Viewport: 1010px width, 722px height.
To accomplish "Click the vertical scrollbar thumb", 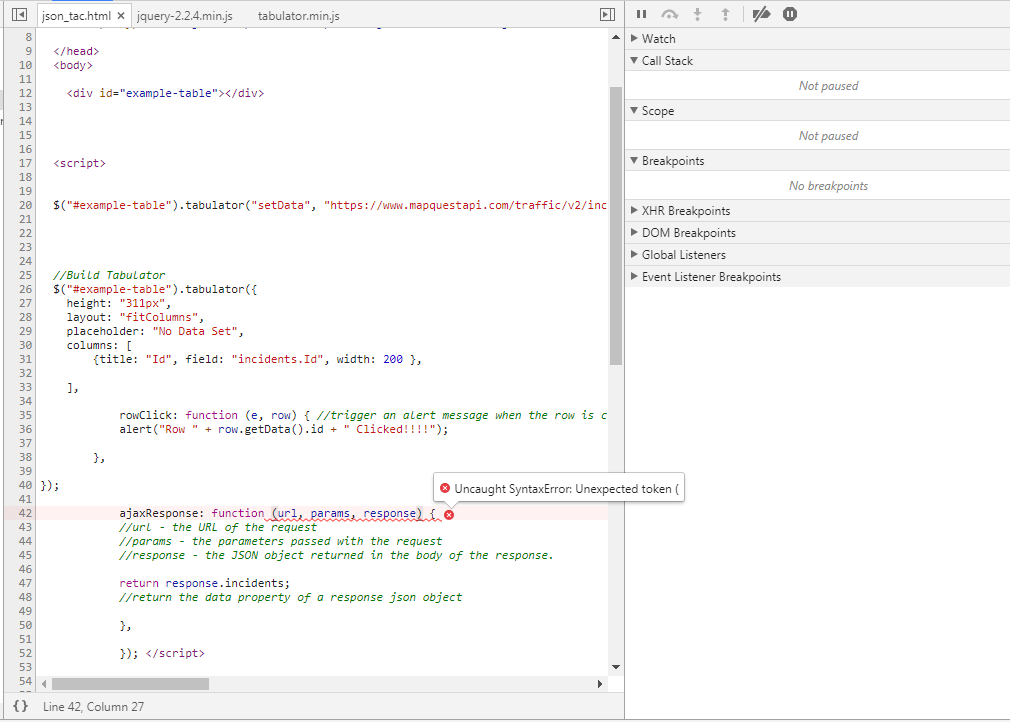I will pyautogui.click(x=616, y=225).
